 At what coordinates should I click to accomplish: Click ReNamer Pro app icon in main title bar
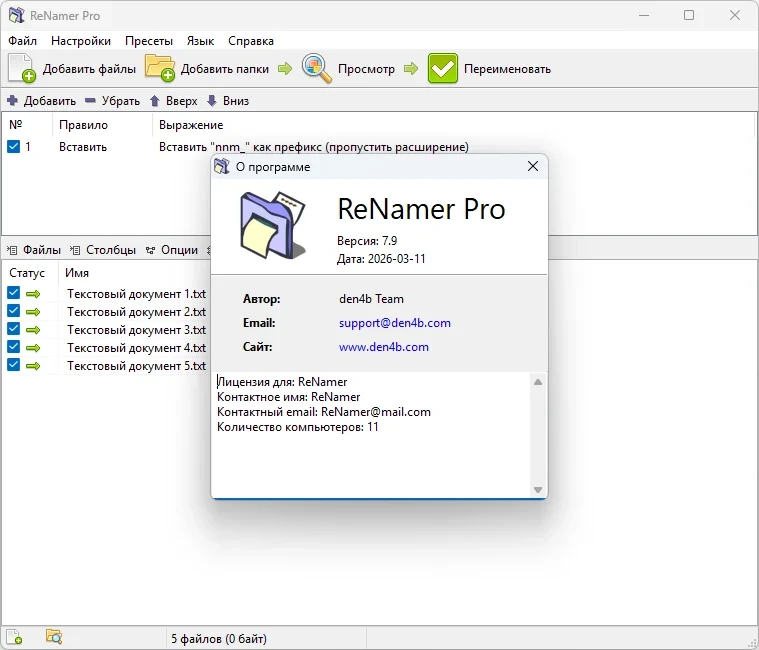click(x=16, y=15)
